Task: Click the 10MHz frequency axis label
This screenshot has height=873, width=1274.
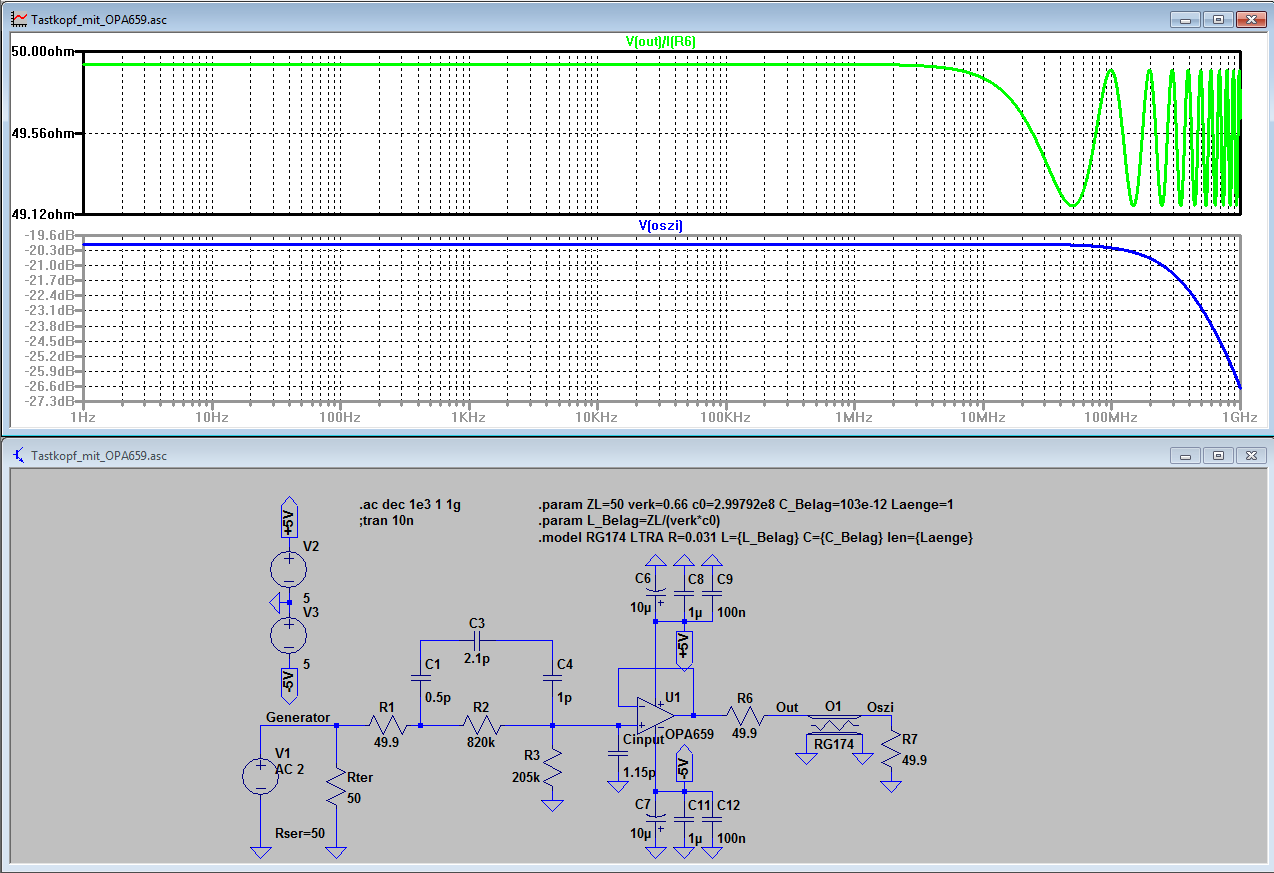Action: [x=981, y=416]
